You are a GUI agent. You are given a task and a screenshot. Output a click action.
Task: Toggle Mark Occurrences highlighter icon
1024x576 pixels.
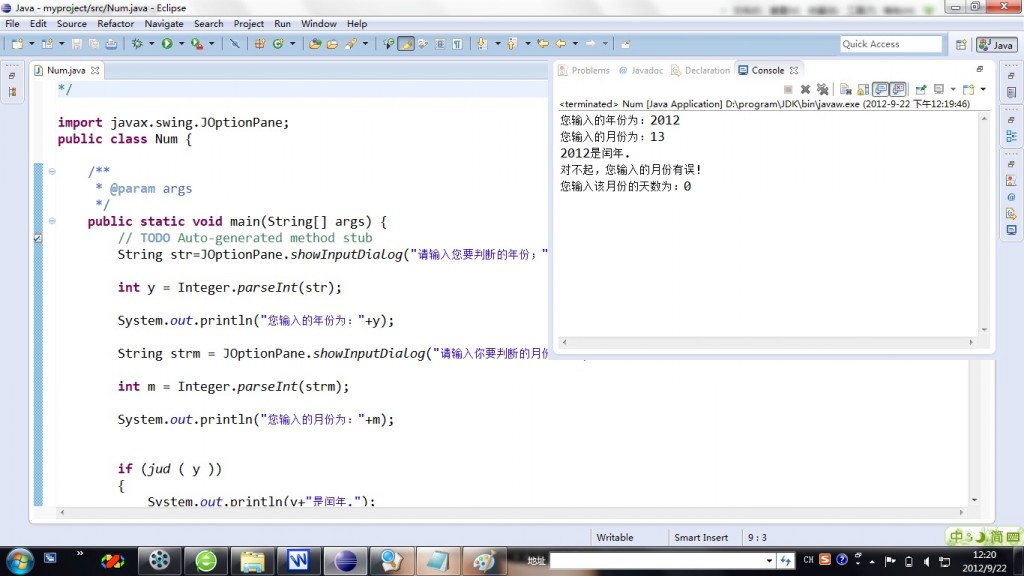tap(406, 44)
